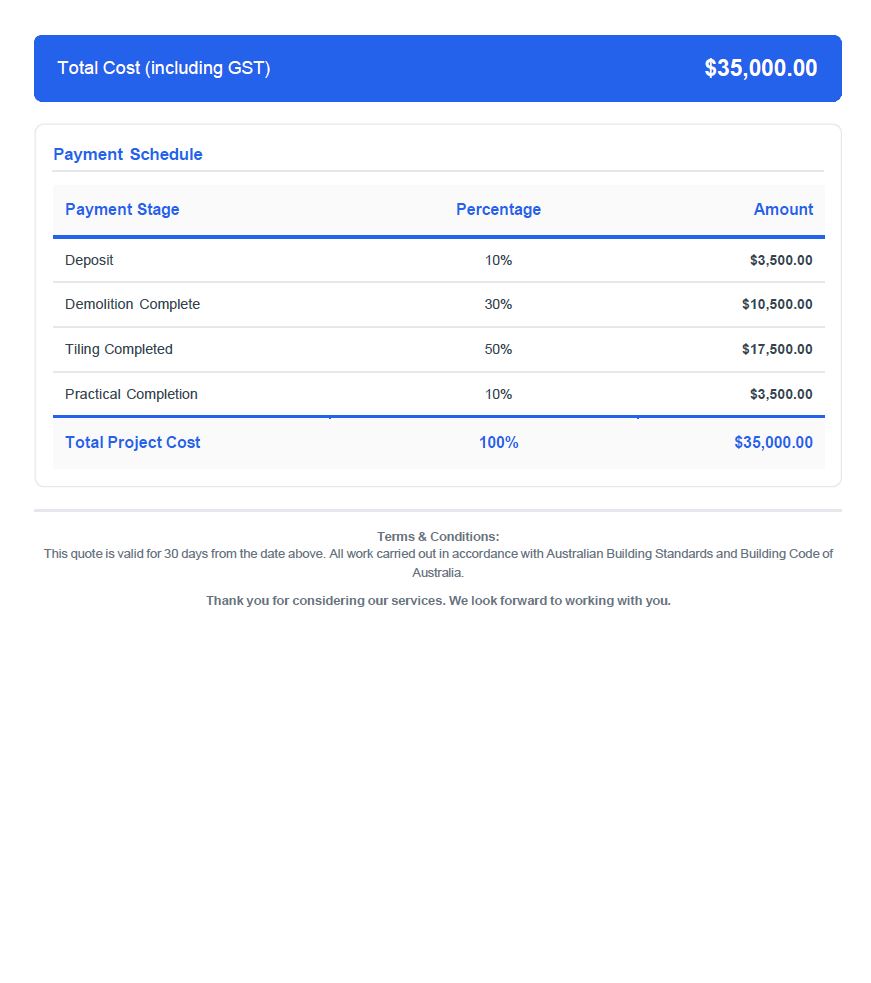Select the Practical Completion stage label
871x983 pixels.
click(131, 394)
